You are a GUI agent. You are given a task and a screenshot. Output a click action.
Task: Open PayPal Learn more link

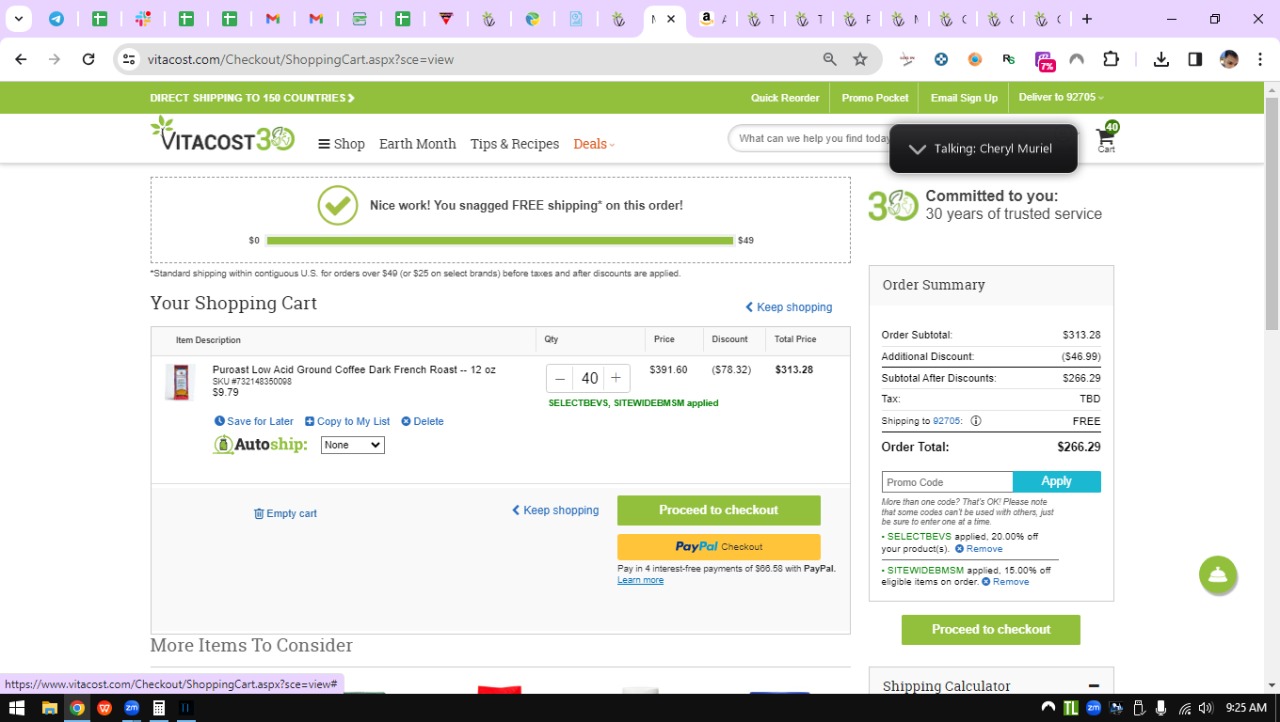click(x=640, y=580)
